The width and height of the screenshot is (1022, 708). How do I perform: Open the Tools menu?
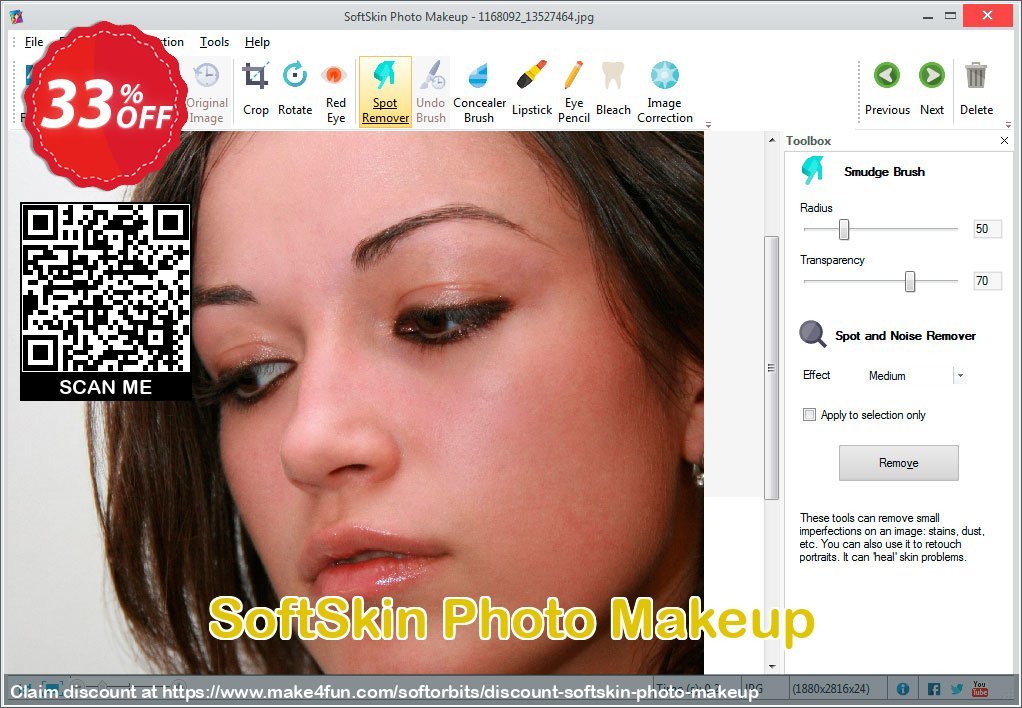click(x=214, y=42)
